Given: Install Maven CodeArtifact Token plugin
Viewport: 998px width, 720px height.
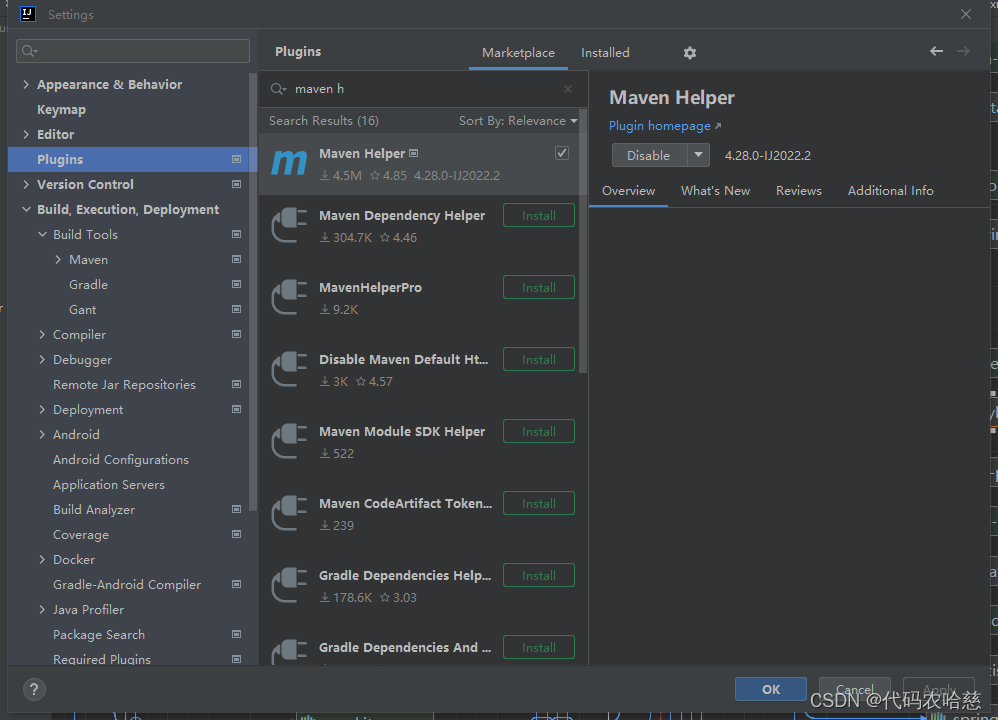Looking at the screenshot, I should coord(538,503).
